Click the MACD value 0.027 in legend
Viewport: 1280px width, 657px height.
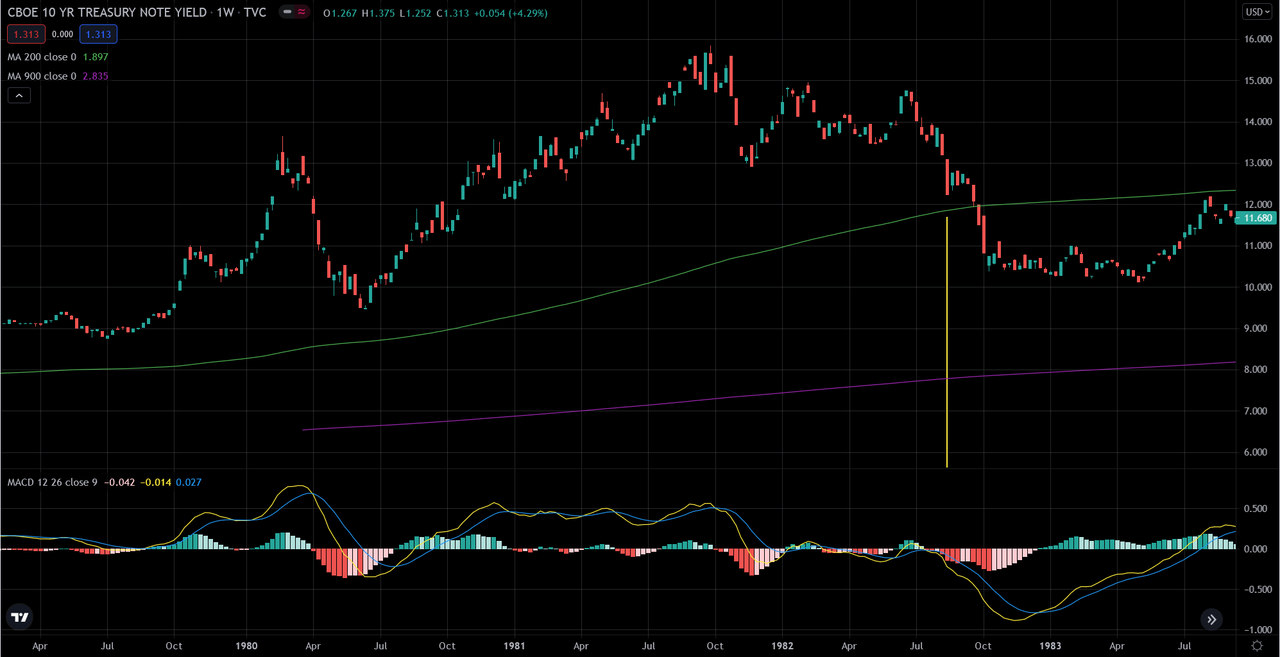click(188, 483)
